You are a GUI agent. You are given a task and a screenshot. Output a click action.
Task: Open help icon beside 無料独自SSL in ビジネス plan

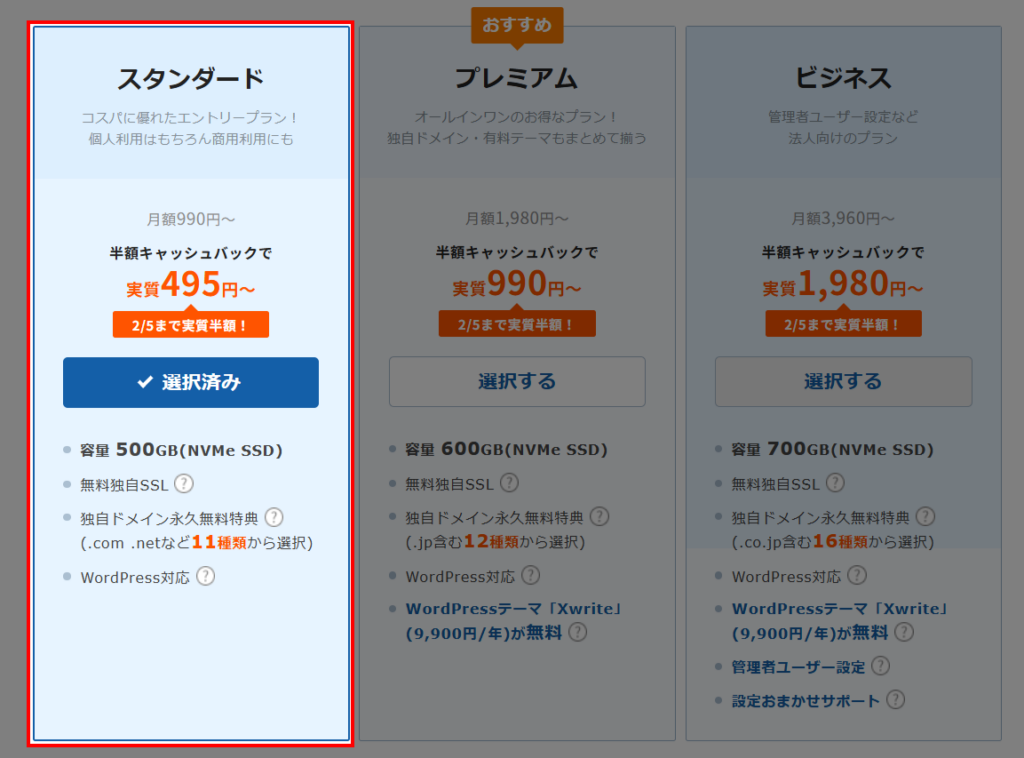[835, 484]
